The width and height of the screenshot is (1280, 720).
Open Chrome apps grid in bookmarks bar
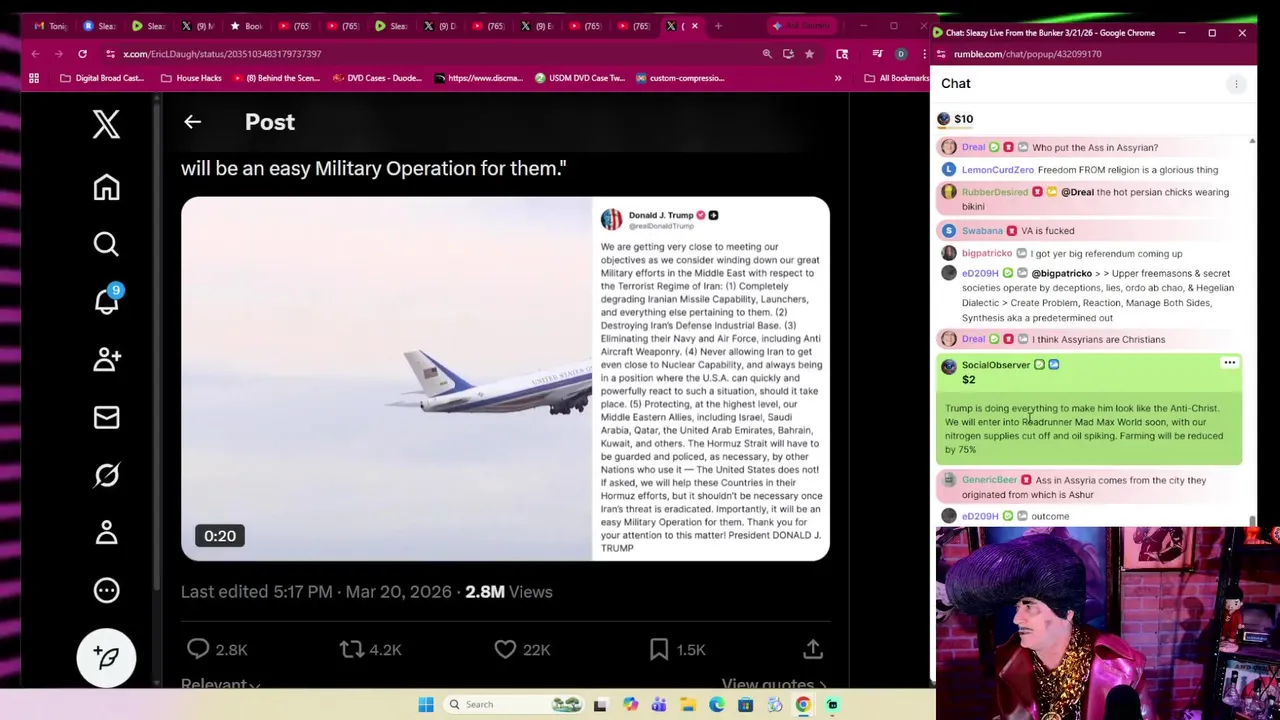pyautogui.click(x=34, y=78)
